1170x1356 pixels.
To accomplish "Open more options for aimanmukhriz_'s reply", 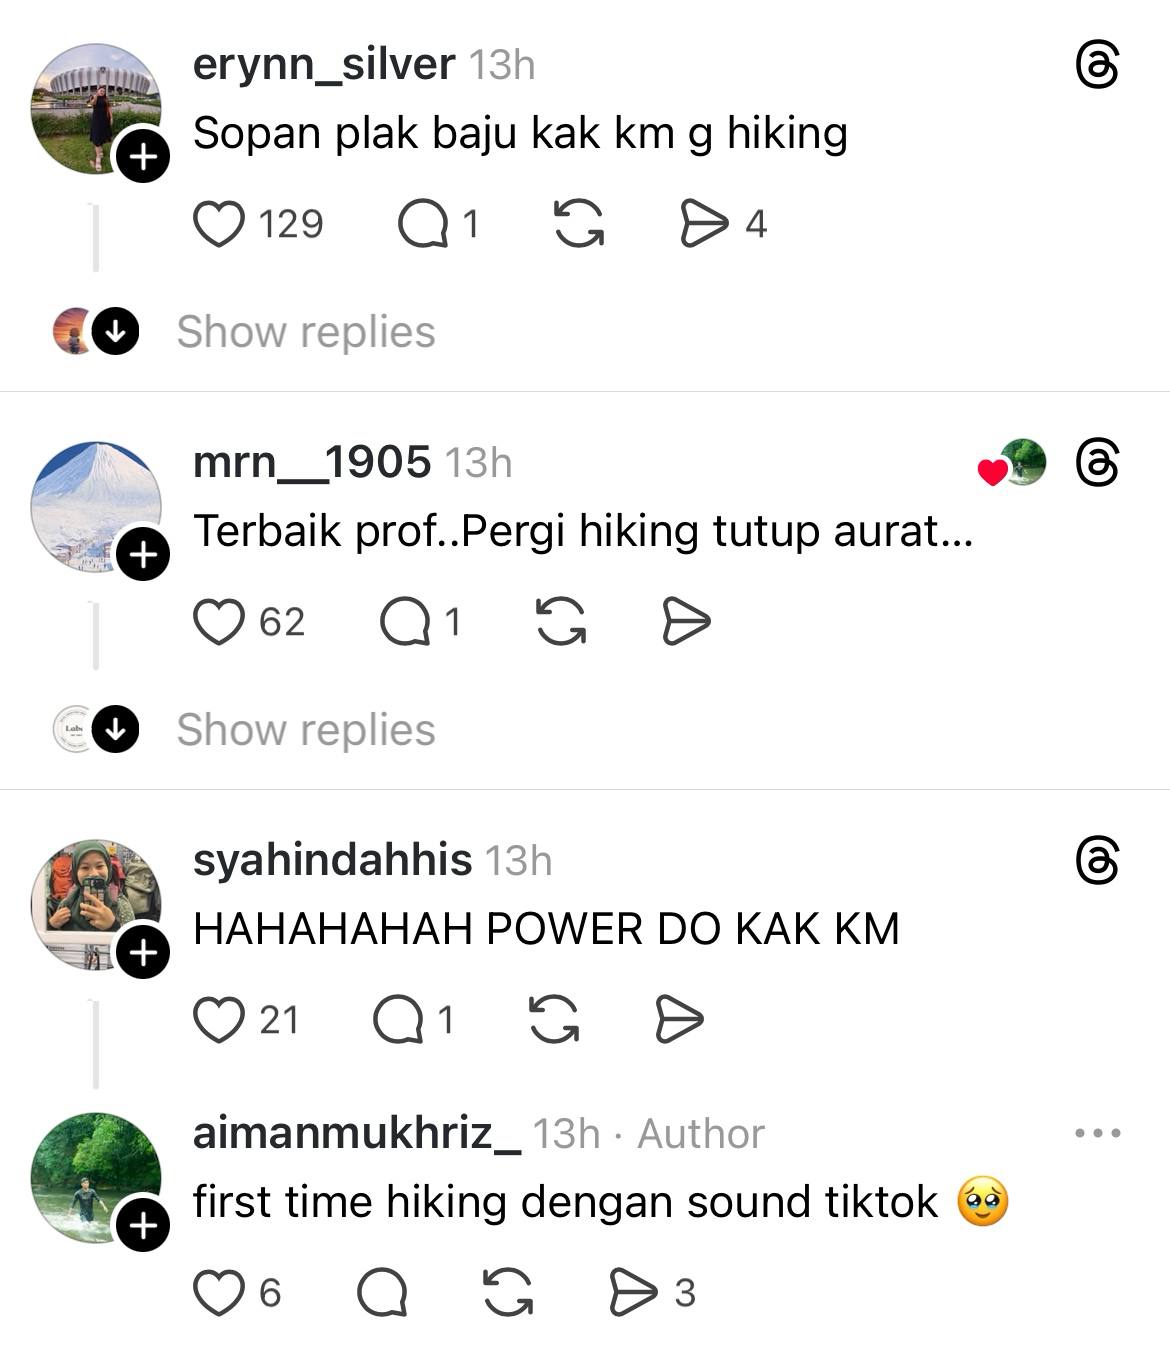I will click(1097, 1133).
